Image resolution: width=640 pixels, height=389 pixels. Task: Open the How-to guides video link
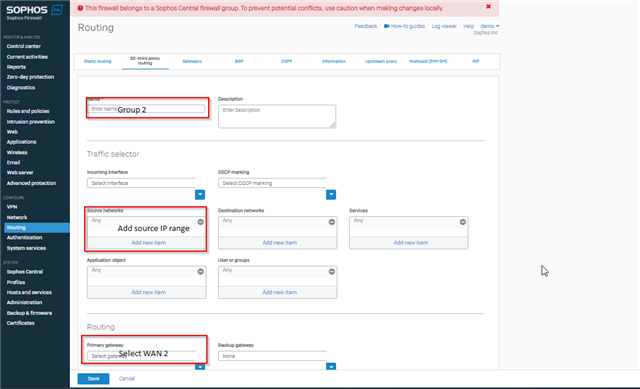pyautogui.click(x=404, y=26)
